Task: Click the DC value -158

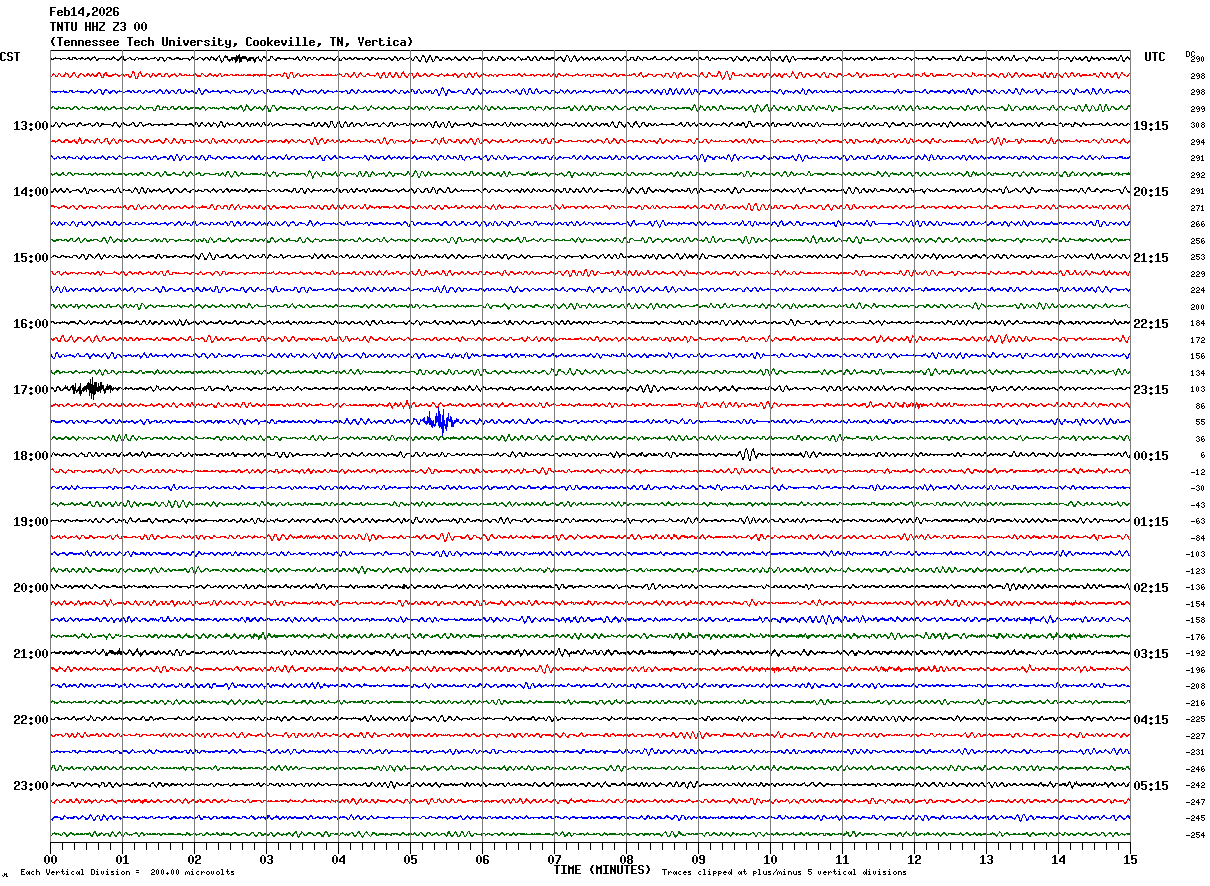Action: [1195, 620]
